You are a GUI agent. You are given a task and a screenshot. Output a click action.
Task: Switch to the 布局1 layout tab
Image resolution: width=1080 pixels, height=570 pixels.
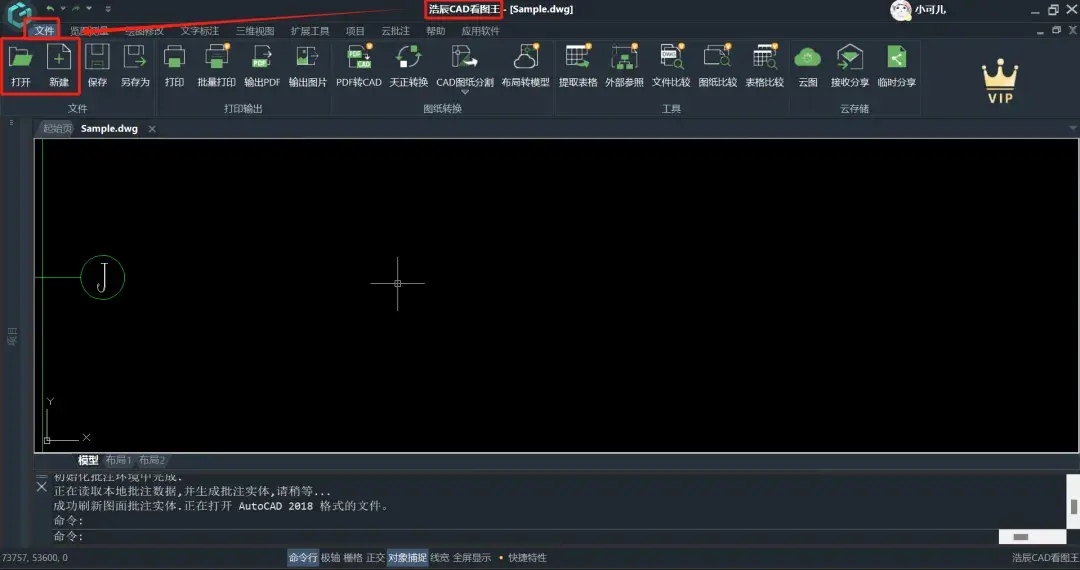click(x=118, y=460)
